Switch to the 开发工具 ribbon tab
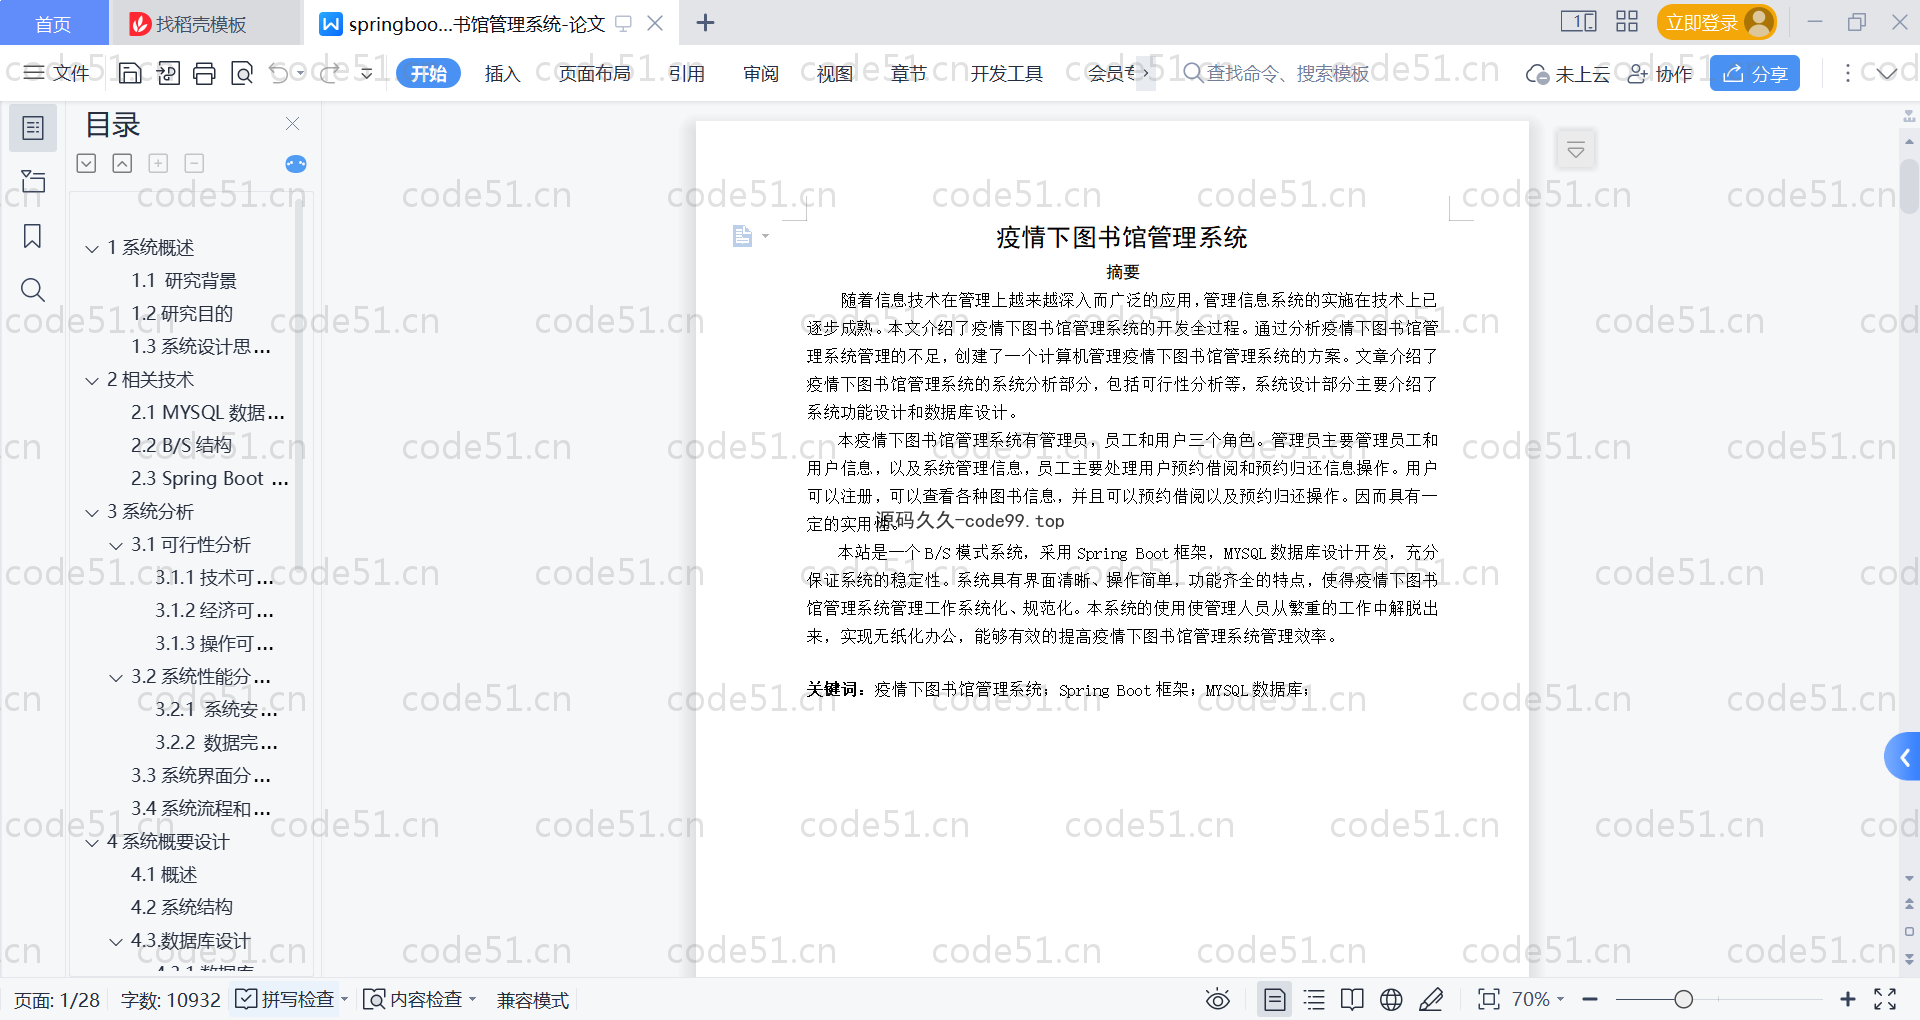1920x1020 pixels. 1007,73
